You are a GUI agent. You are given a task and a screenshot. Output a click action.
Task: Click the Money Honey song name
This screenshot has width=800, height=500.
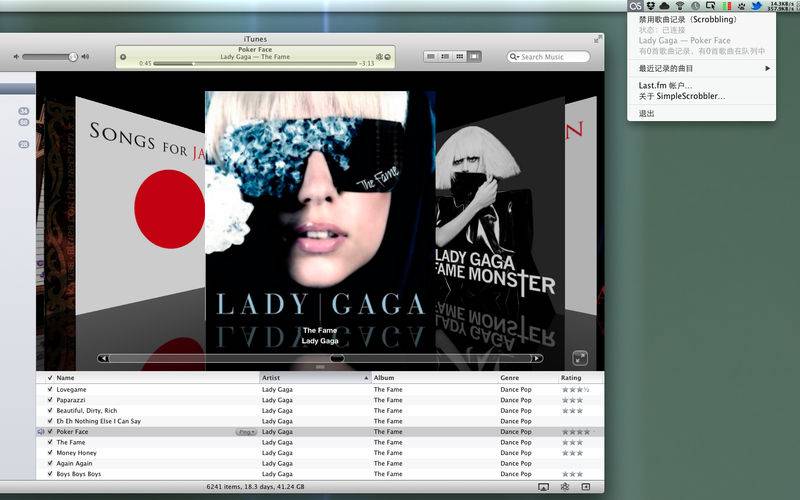pos(77,453)
